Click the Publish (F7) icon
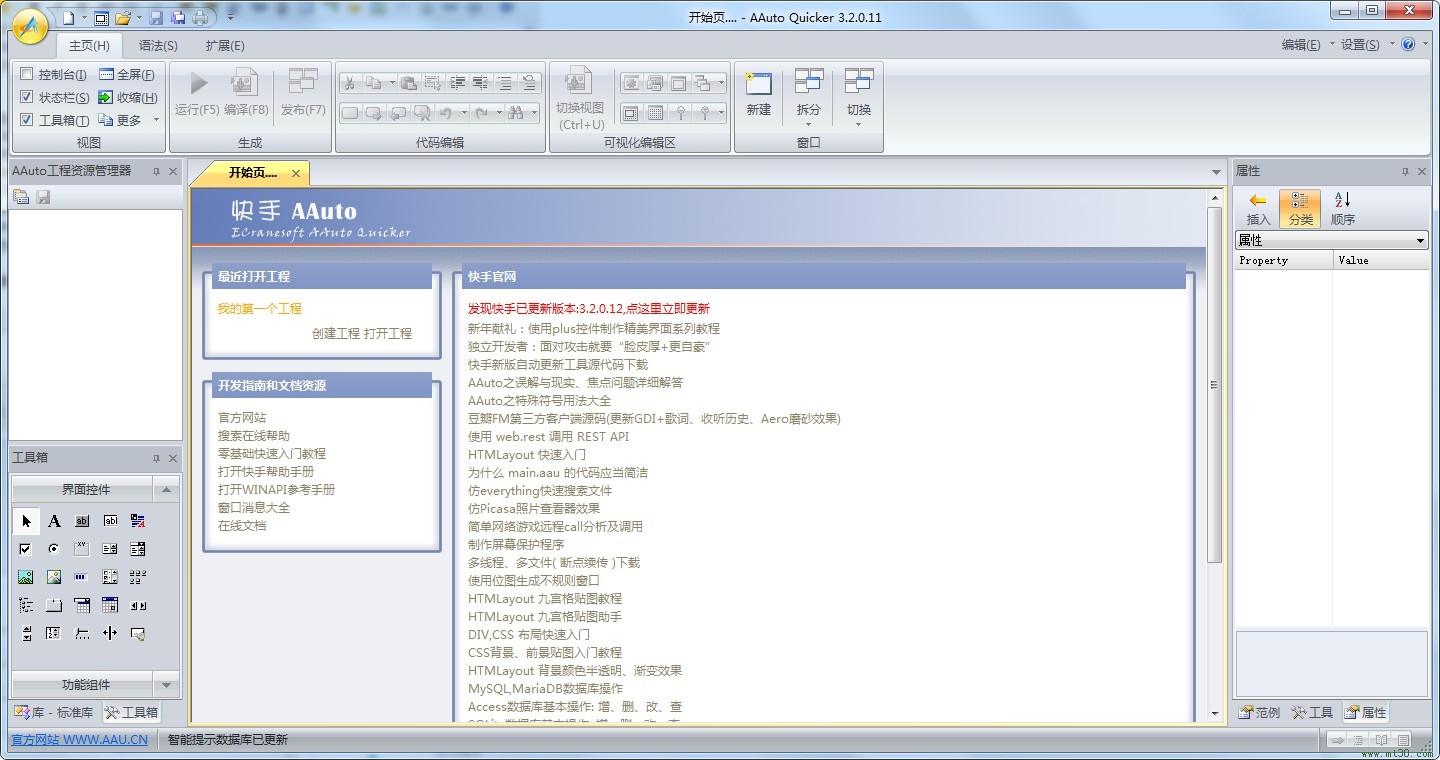 coord(303,82)
